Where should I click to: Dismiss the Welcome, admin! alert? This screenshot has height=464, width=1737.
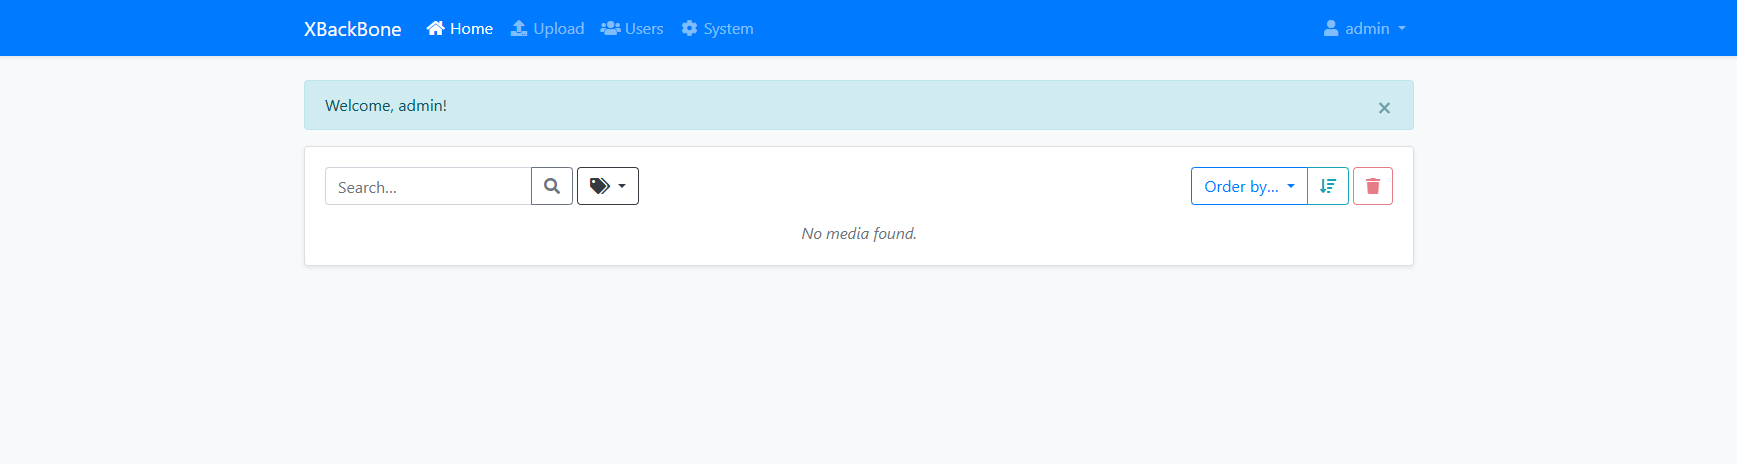[x=1384, y=107]
